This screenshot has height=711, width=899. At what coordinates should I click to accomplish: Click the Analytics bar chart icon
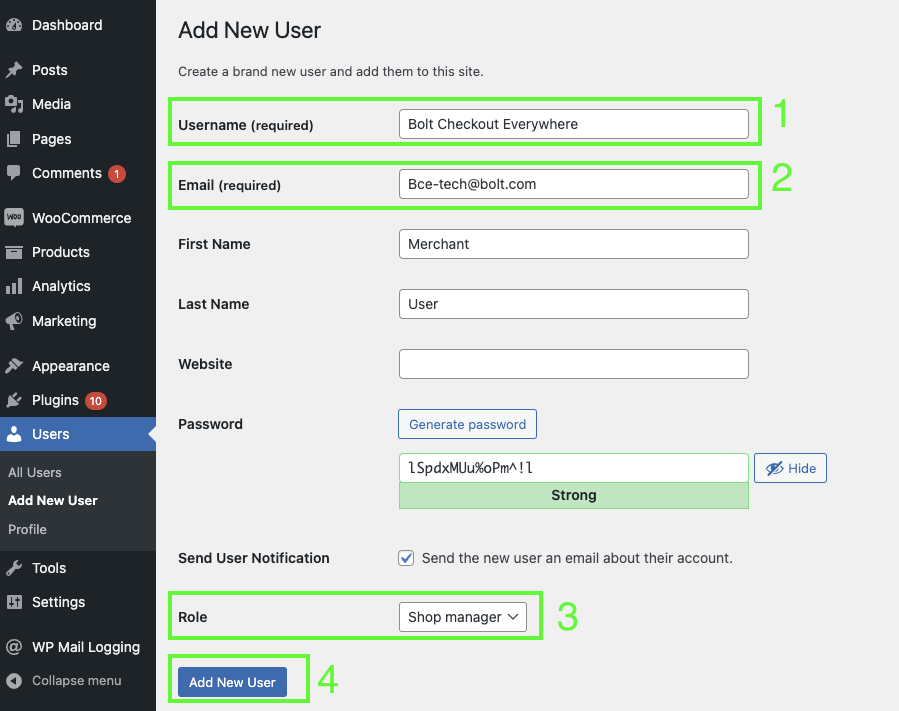coord(14,286)
